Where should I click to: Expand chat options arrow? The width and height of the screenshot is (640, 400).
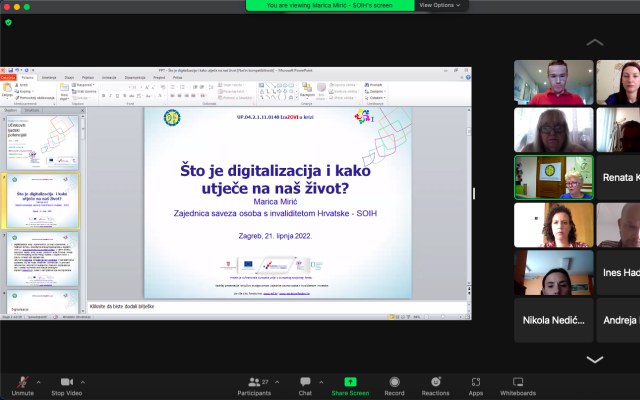[x=321, y=382]
